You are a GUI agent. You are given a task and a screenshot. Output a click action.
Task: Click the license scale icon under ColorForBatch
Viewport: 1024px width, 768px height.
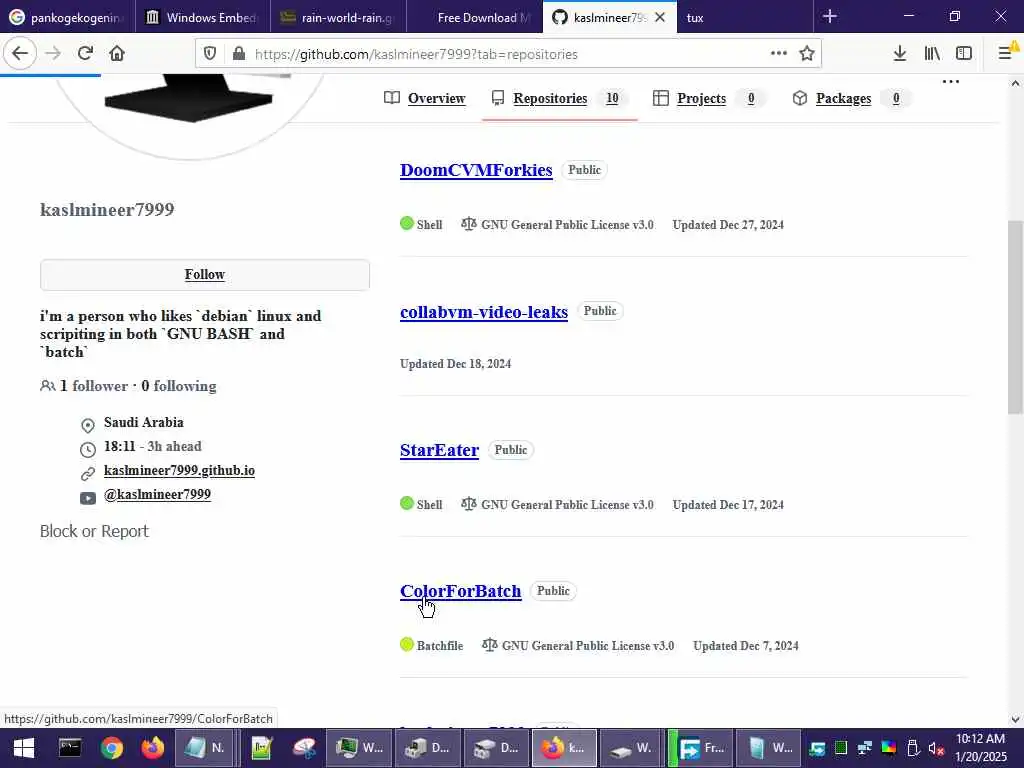pyautogui.click(x=489, y=645)
